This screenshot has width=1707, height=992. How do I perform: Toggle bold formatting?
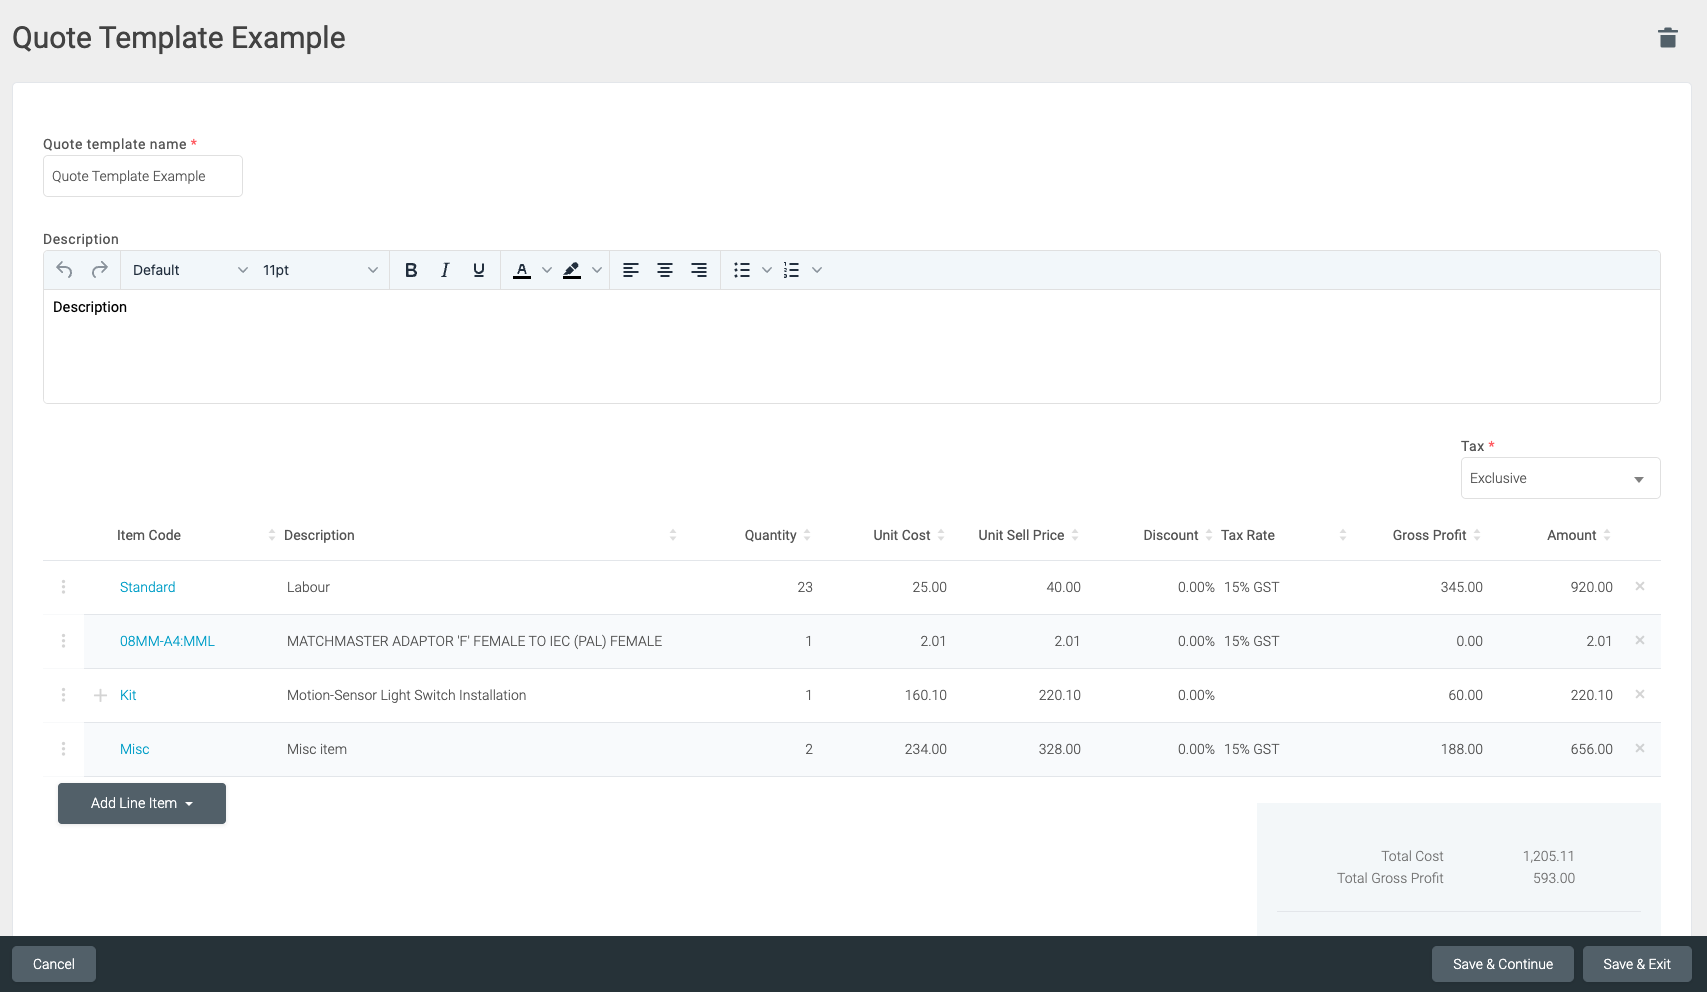pyautogui.click(x=411, y=270)
